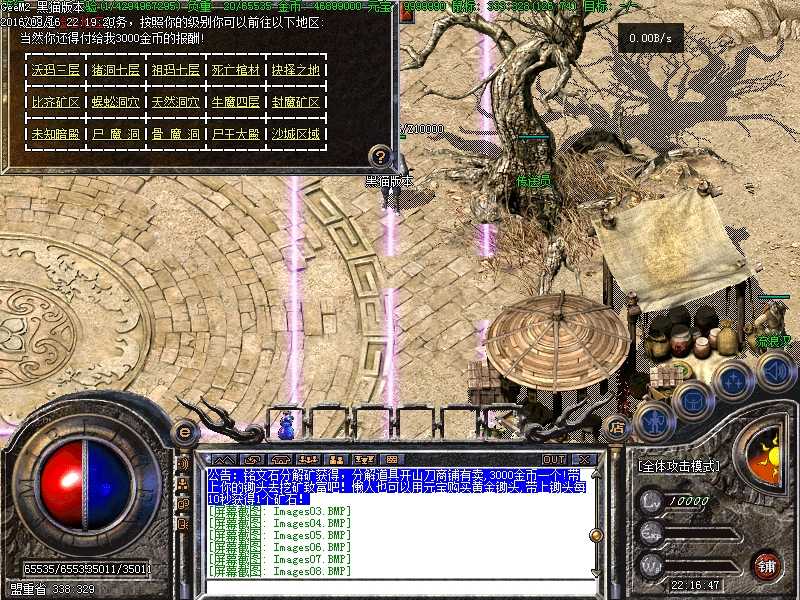Click the sun day-night indicator

coord(764,456)
